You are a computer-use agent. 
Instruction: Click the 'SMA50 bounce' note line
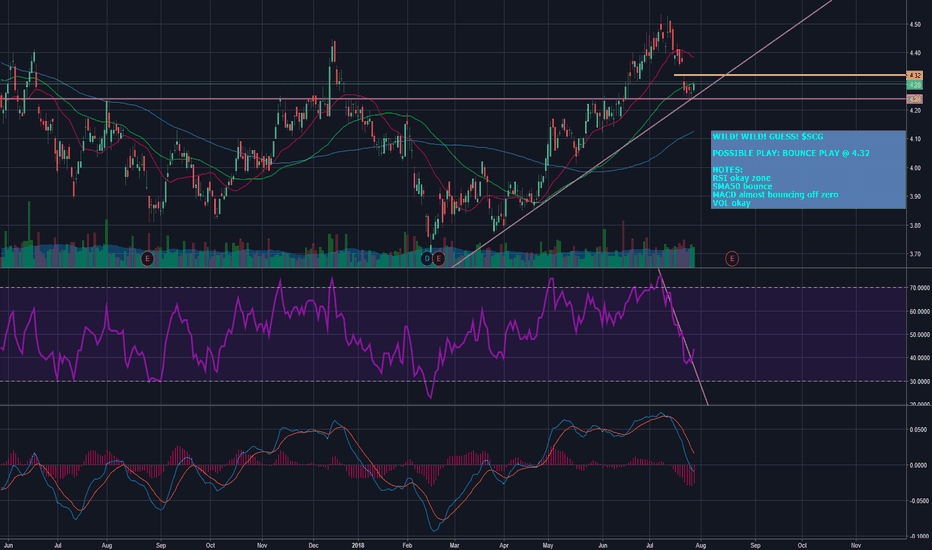pyautogui.click(x=742, y=186)
